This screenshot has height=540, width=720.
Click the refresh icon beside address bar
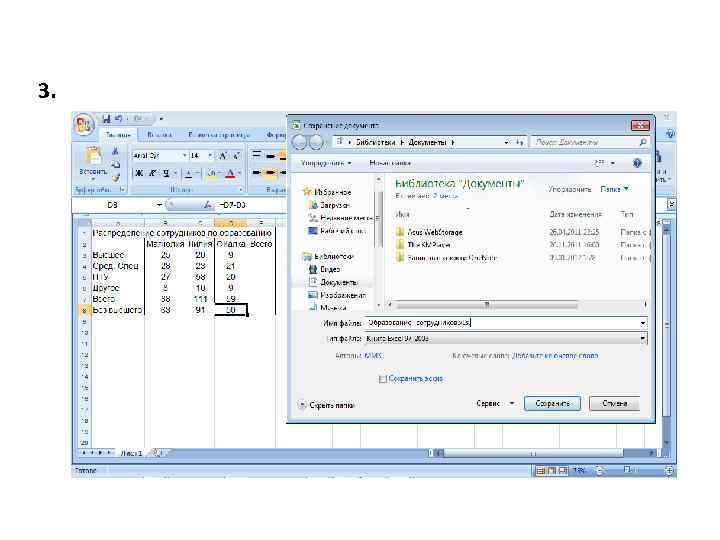[519, 142]
